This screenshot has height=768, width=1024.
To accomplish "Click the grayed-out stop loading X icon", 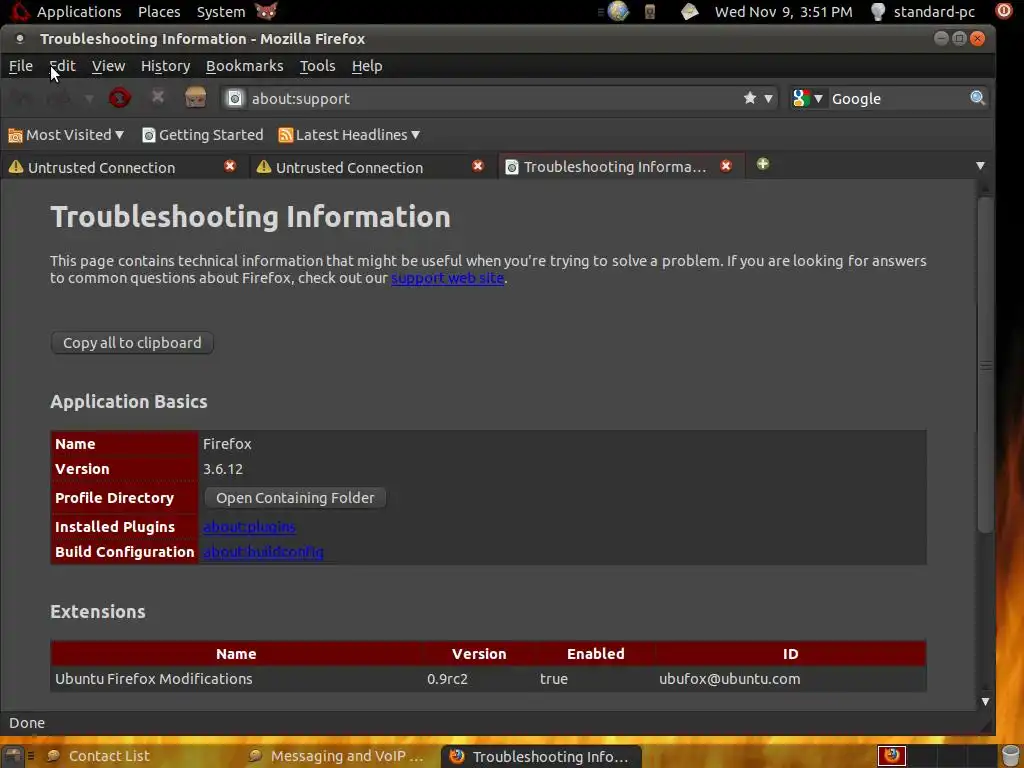I will pyautogui.click(x=157, y=97).
